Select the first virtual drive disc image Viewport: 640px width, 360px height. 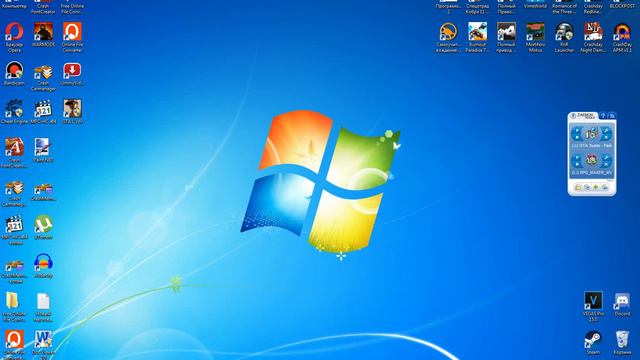pyautogui.click(x=591, y=133)
